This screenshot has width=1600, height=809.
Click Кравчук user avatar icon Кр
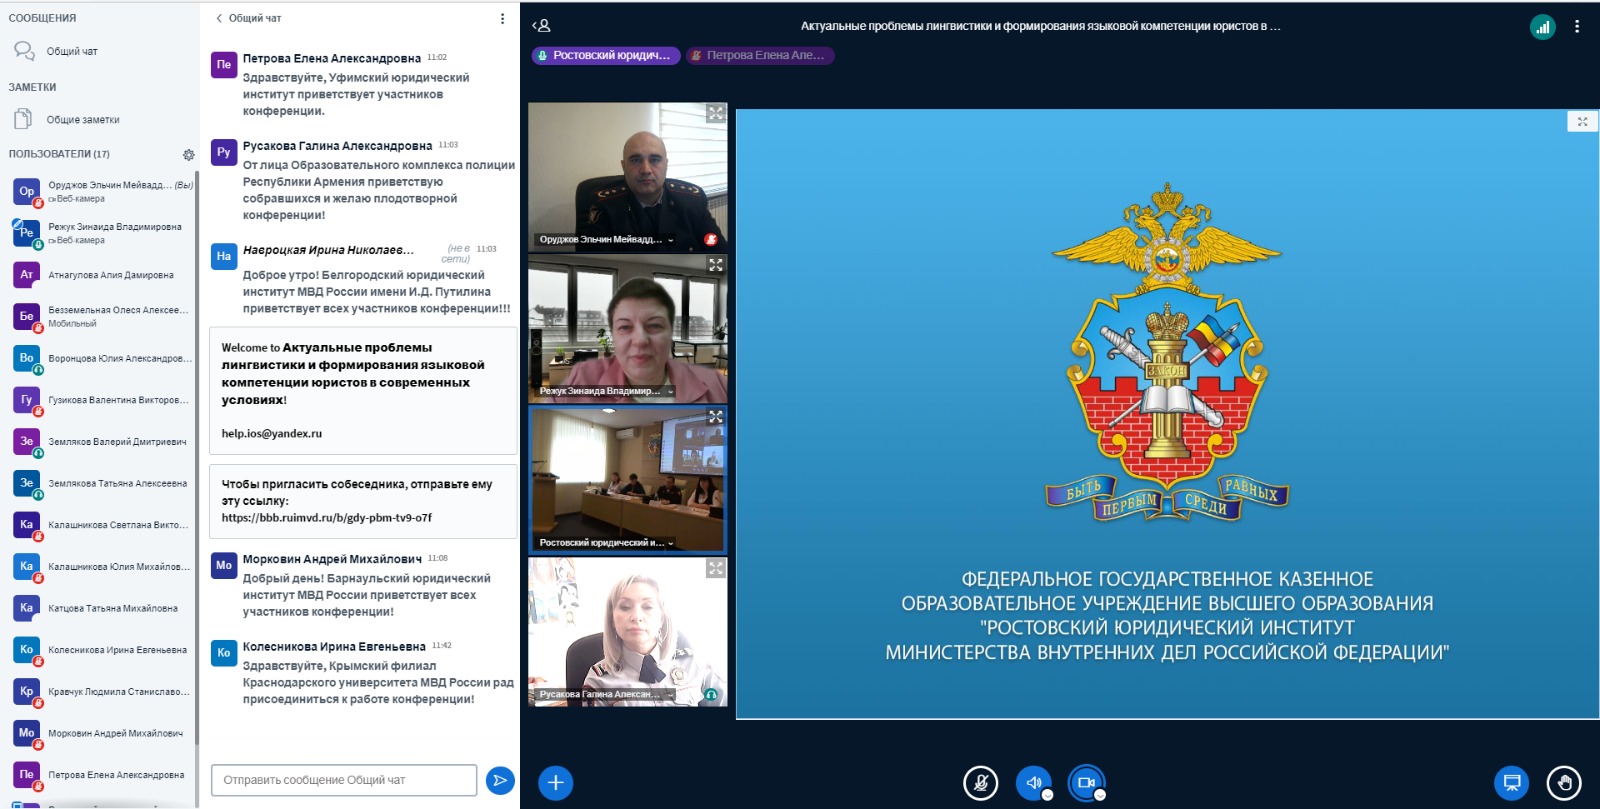[26, 691]
